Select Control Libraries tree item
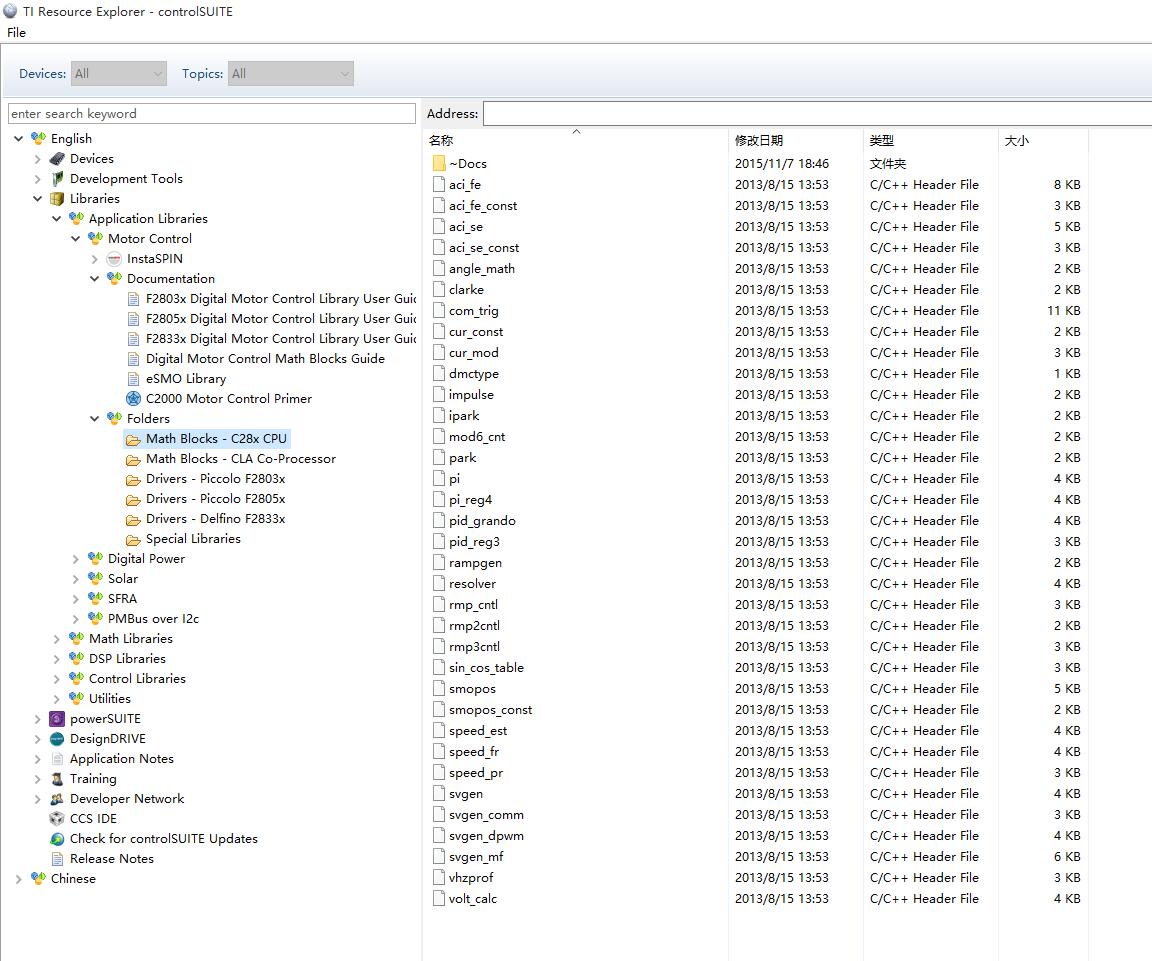The image size is (1152, 961). (x=137, y=679)
